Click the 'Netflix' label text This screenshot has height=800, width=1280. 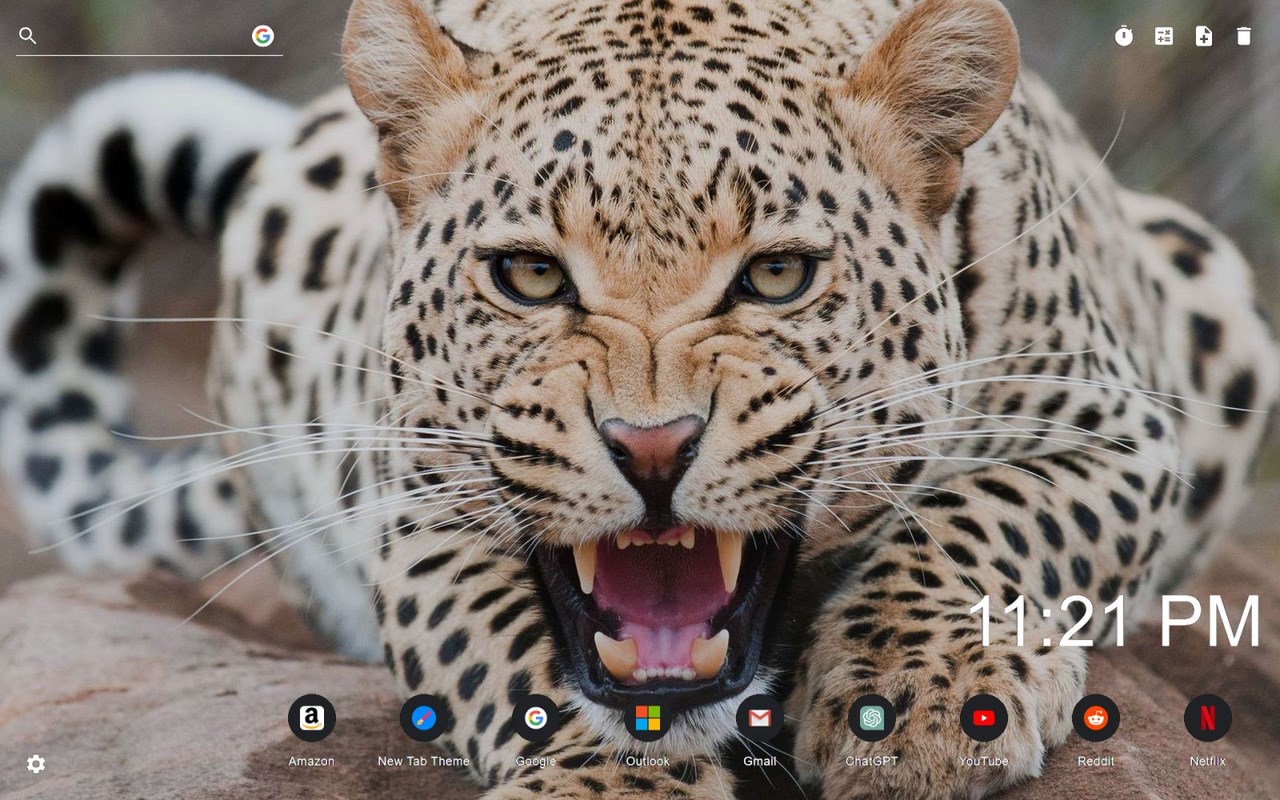pos(1208,761)
